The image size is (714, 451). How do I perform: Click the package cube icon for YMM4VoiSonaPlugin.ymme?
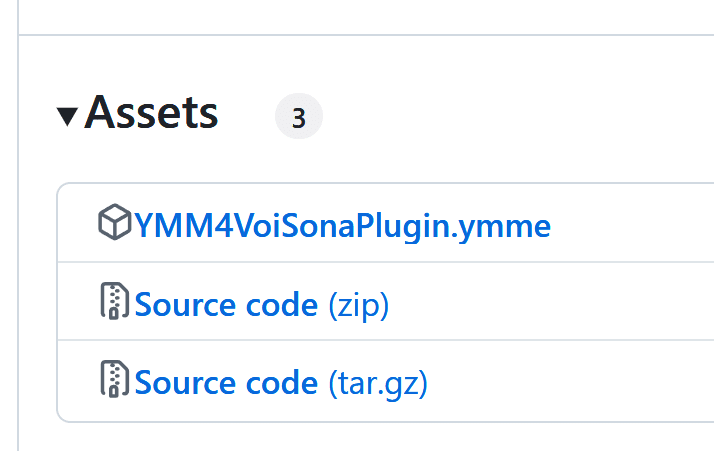(114, 223)
